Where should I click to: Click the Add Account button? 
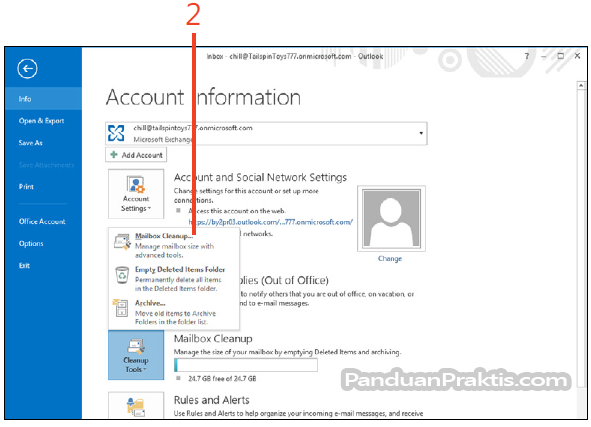tap(136, 155)
